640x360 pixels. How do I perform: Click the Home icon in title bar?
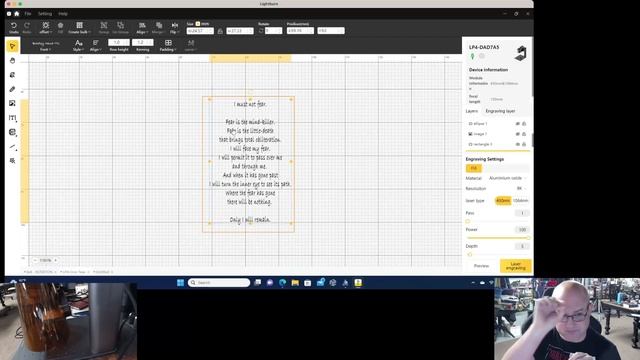(x=17, y=13)
